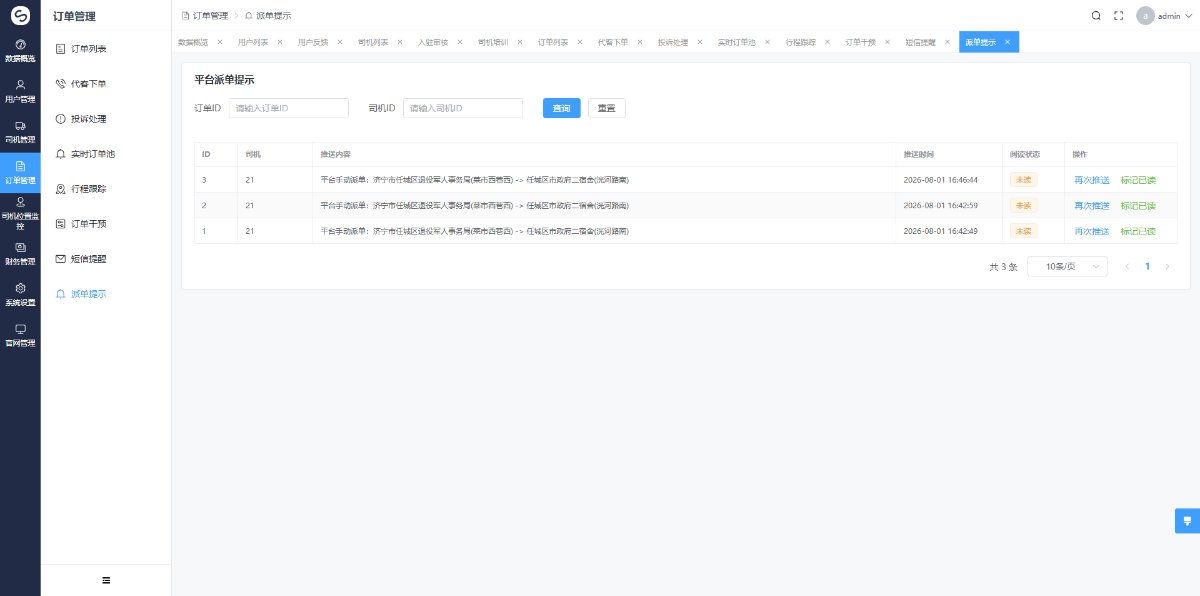
Task: Click the blue floating widget at right edge
Action: 1187,521
